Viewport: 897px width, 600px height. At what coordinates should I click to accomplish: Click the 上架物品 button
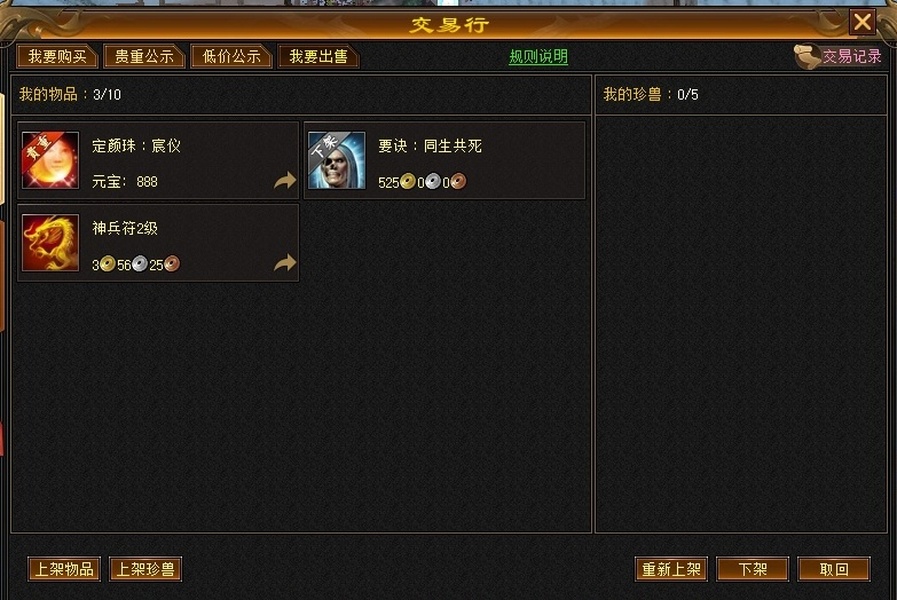64,569
